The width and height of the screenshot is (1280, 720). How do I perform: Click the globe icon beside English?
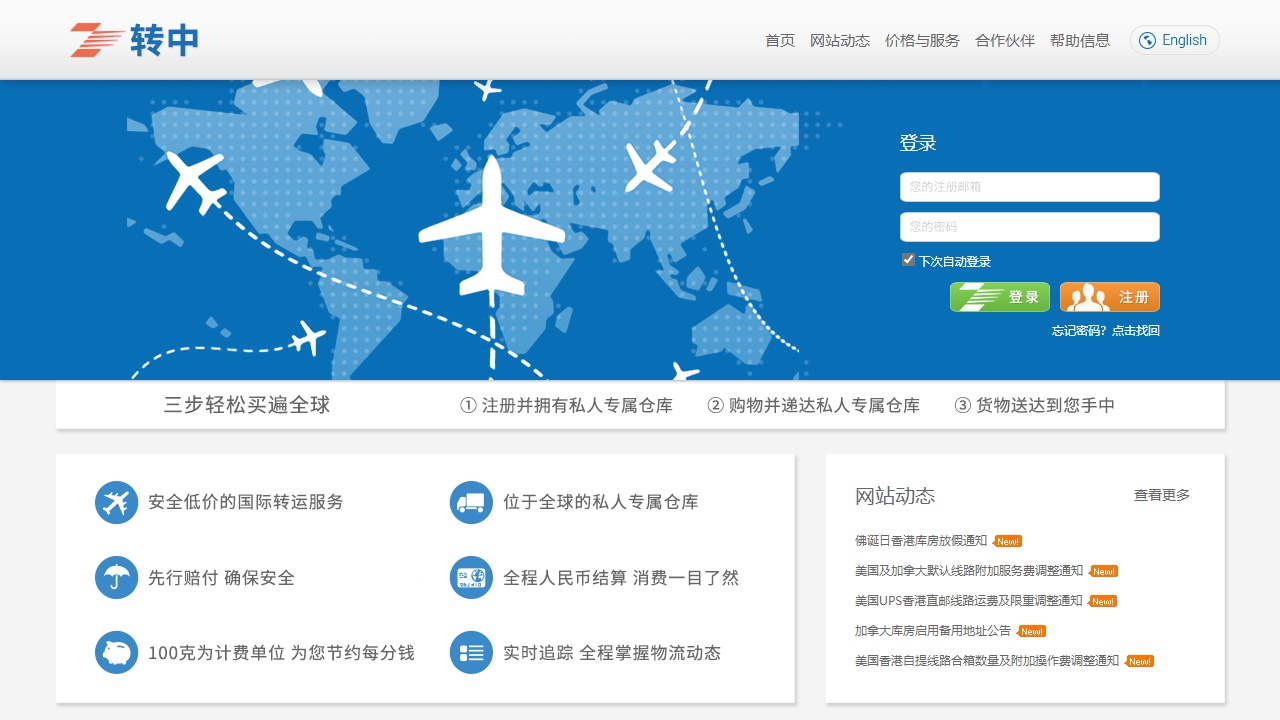[1148, 40]
